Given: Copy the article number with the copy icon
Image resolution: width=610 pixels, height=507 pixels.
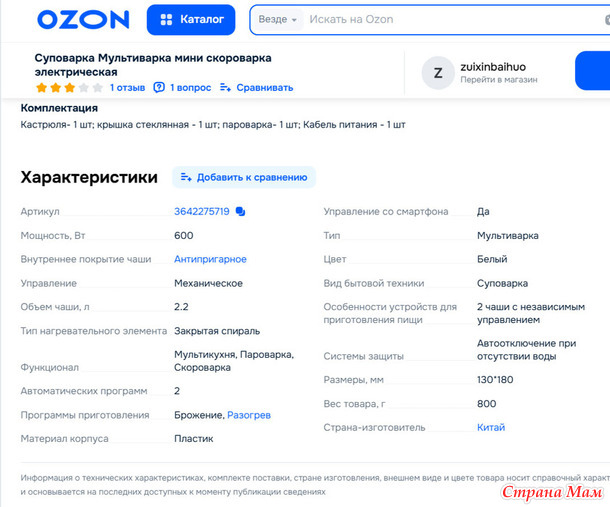Looking at the screenshot, I should 241,212.
